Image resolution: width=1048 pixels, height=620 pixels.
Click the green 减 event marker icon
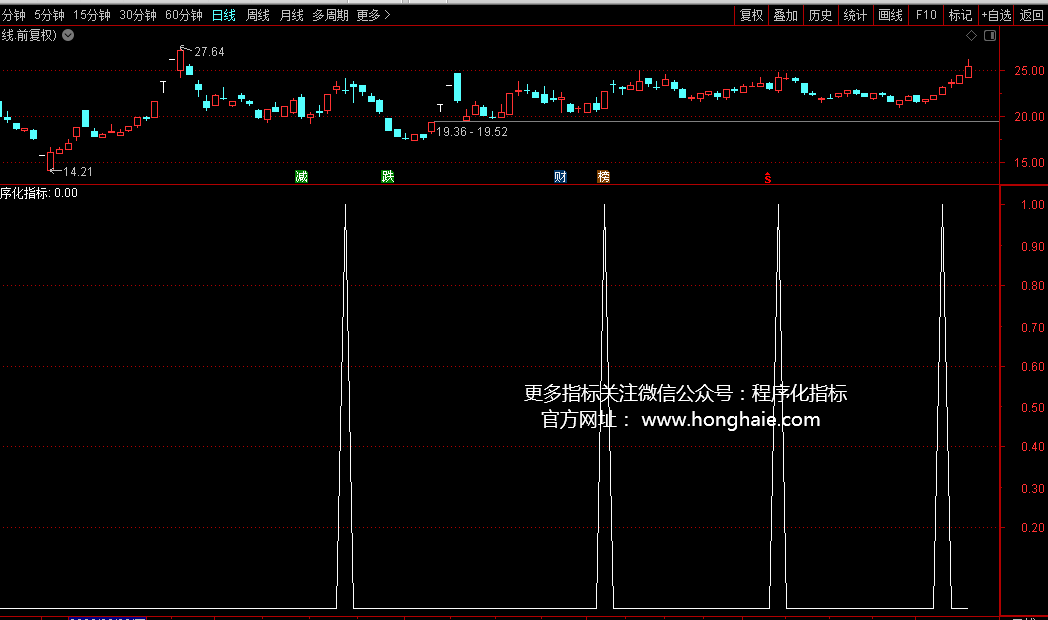[x=301, y=177]
